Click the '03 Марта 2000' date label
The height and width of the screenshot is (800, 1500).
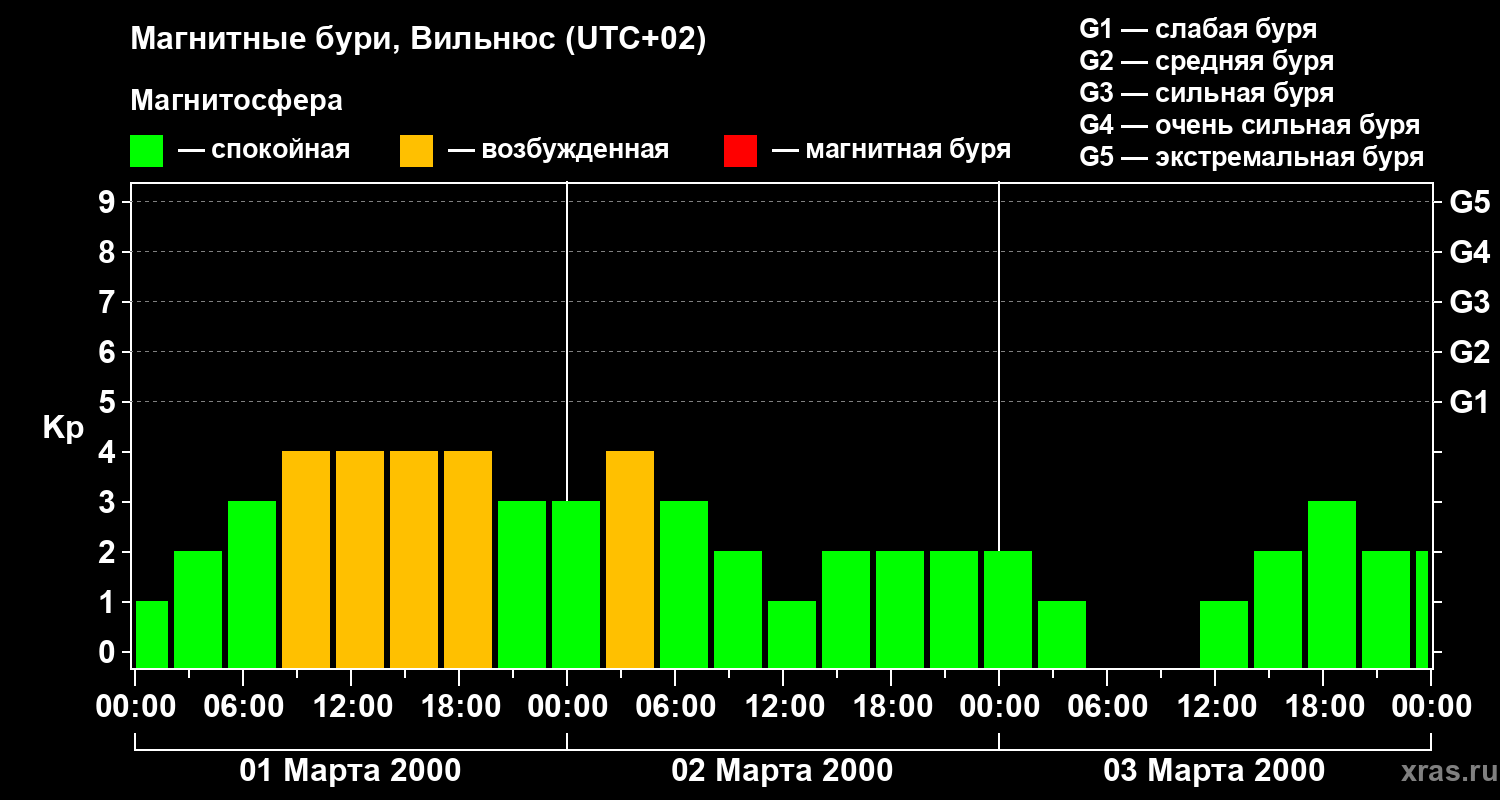tap(1214, 770)
